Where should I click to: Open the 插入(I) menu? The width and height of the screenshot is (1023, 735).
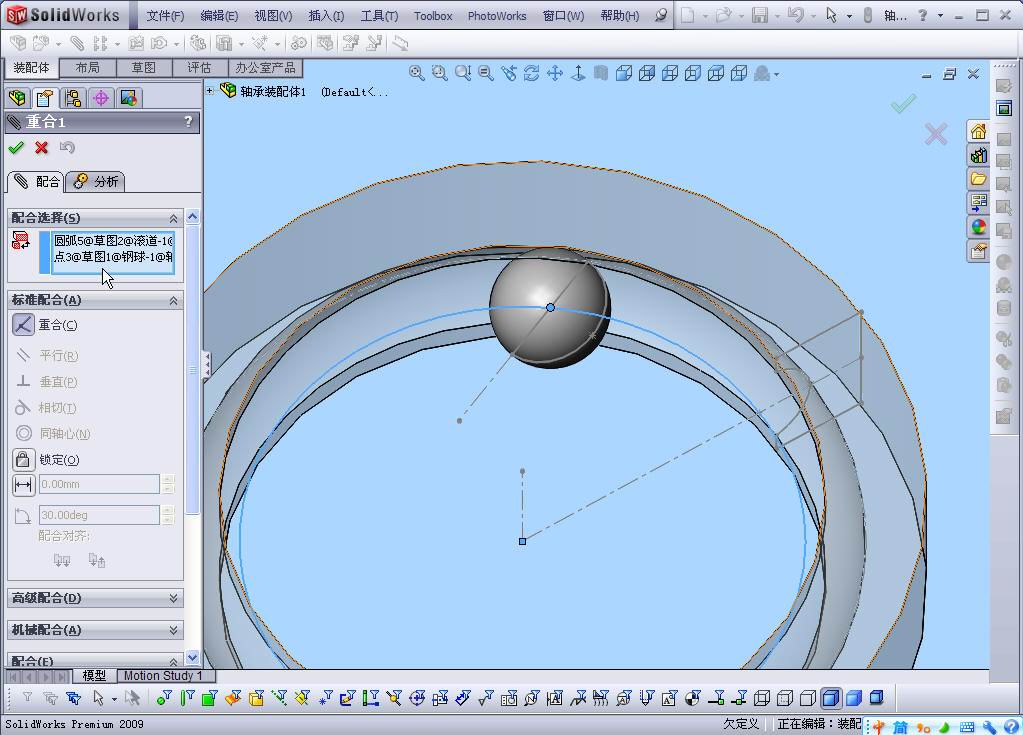pyautogui.click(x=326, y=16)
